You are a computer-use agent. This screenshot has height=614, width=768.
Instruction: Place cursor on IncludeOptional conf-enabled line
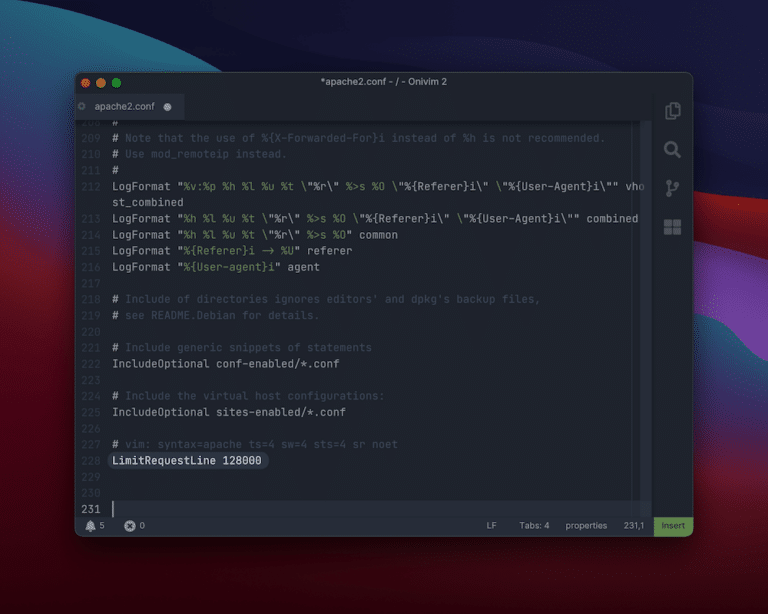pyautogui.click(x=226, y=364)
